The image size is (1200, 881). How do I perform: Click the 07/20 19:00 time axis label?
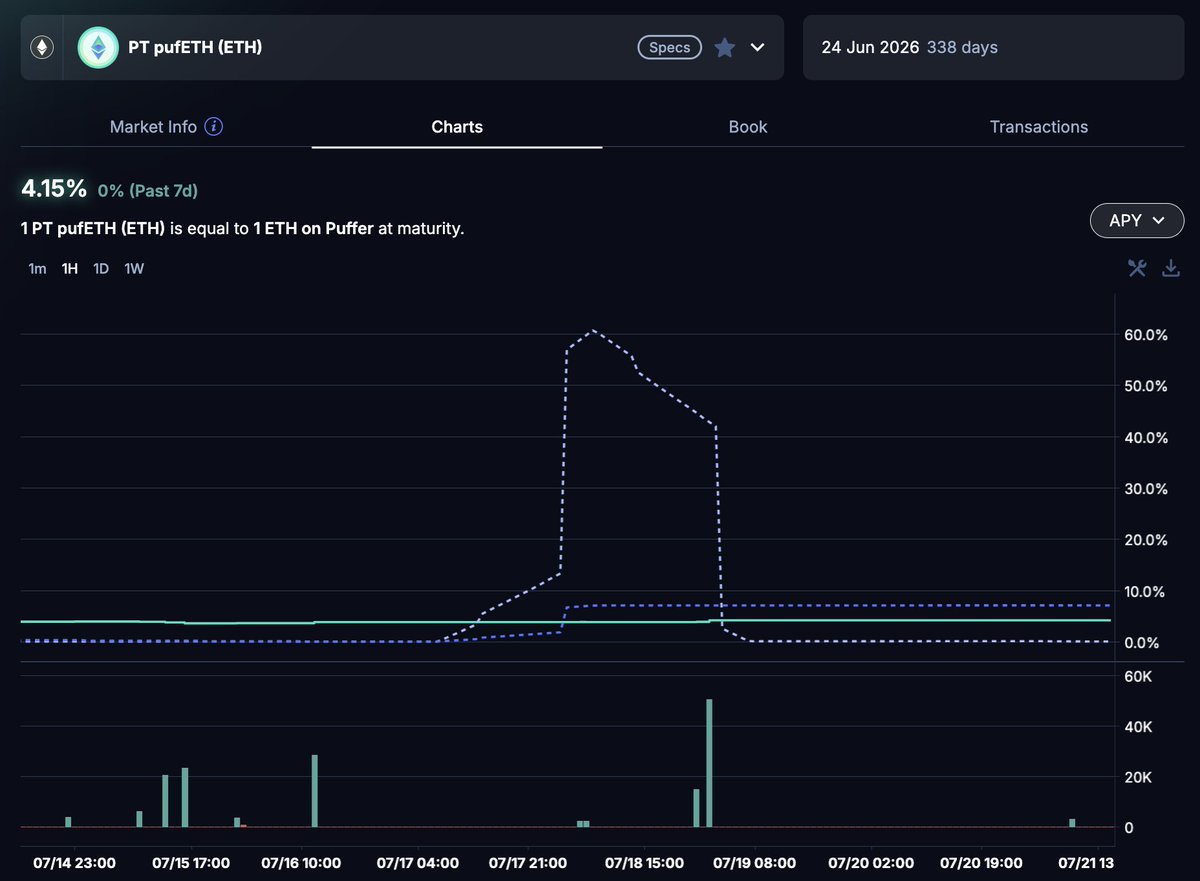[980, 862]
